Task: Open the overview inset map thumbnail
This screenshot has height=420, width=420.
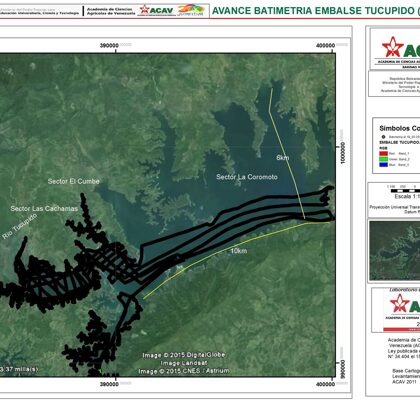Action: click(395, 251)
